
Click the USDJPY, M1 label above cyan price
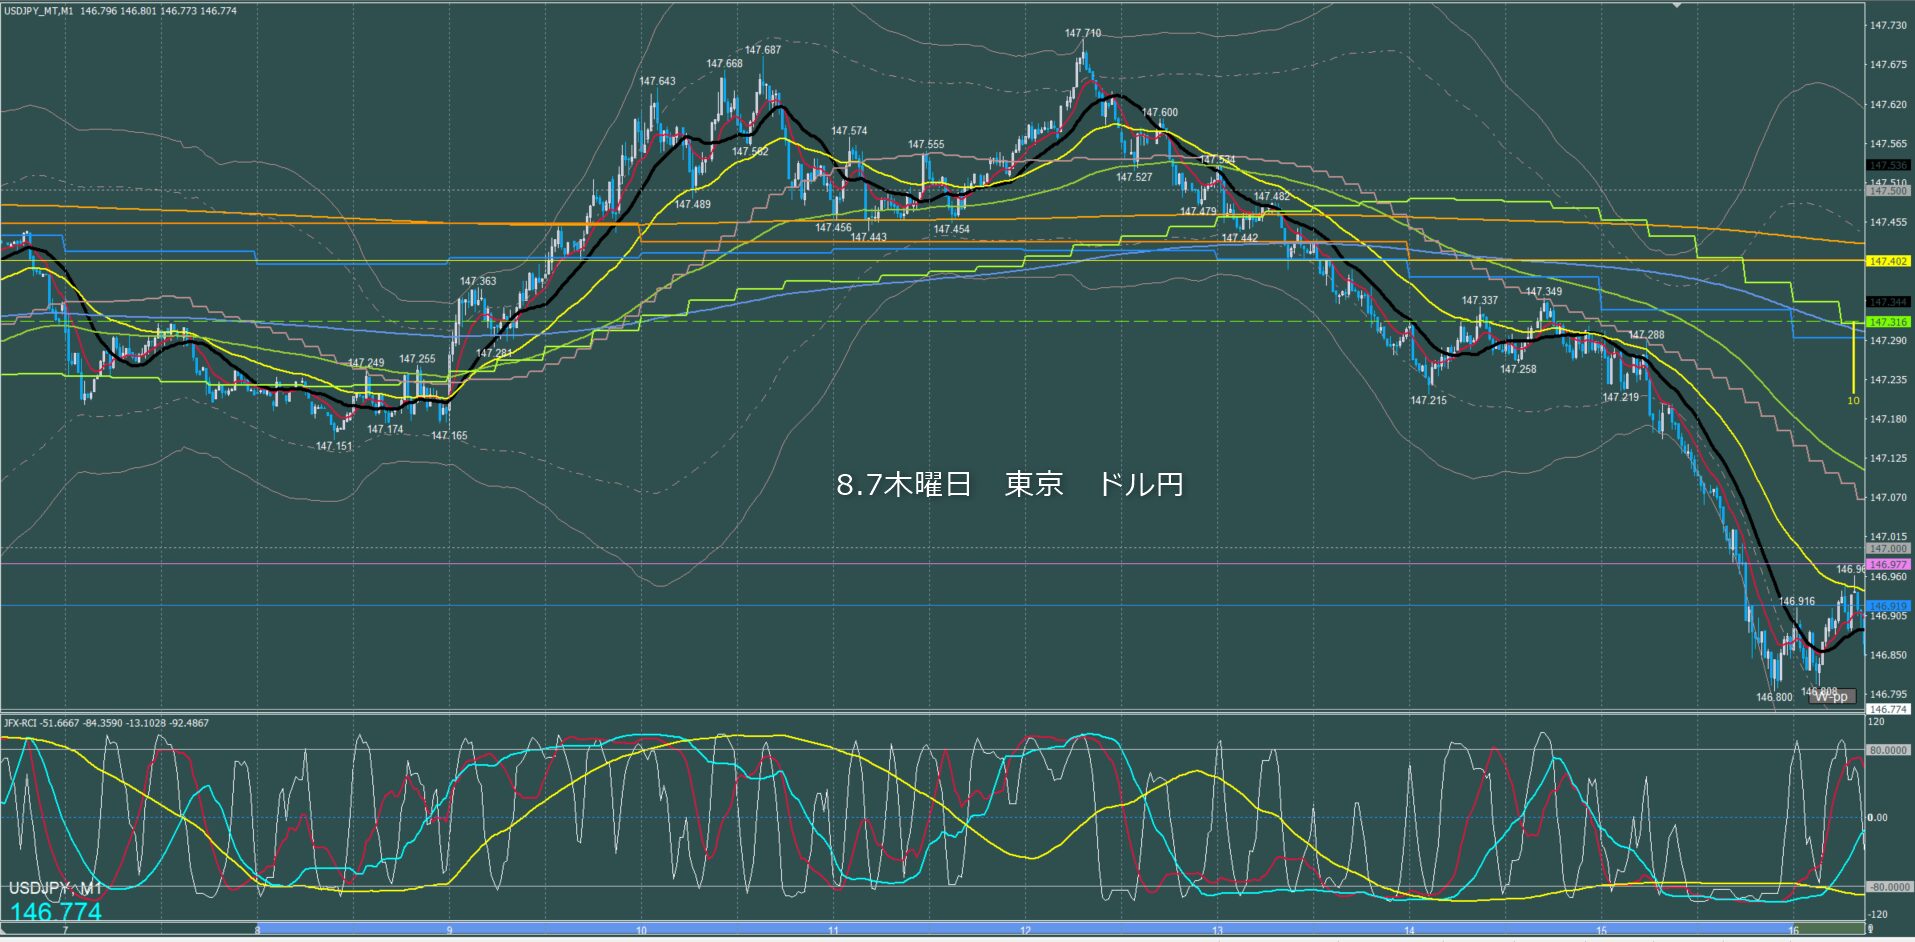point(55,889)
